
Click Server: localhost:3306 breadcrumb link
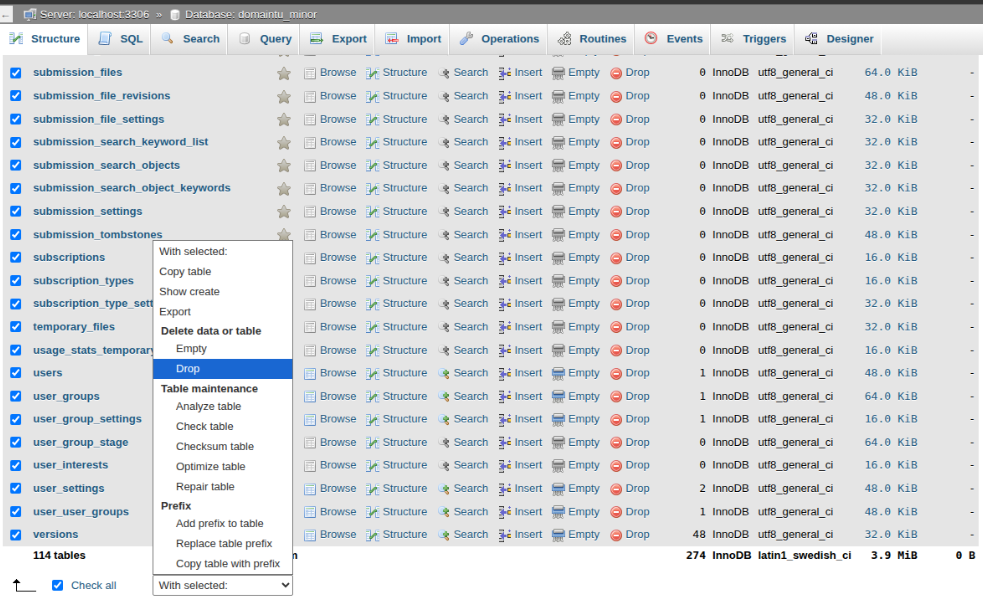95,14
